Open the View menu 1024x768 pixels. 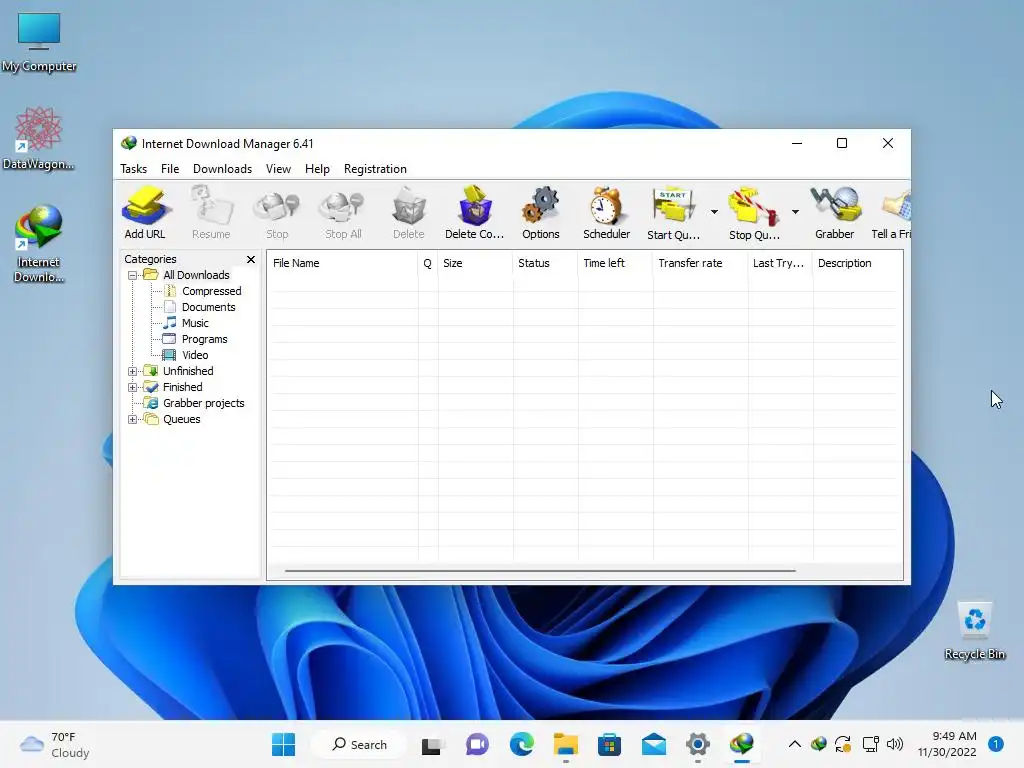[278, 168]
